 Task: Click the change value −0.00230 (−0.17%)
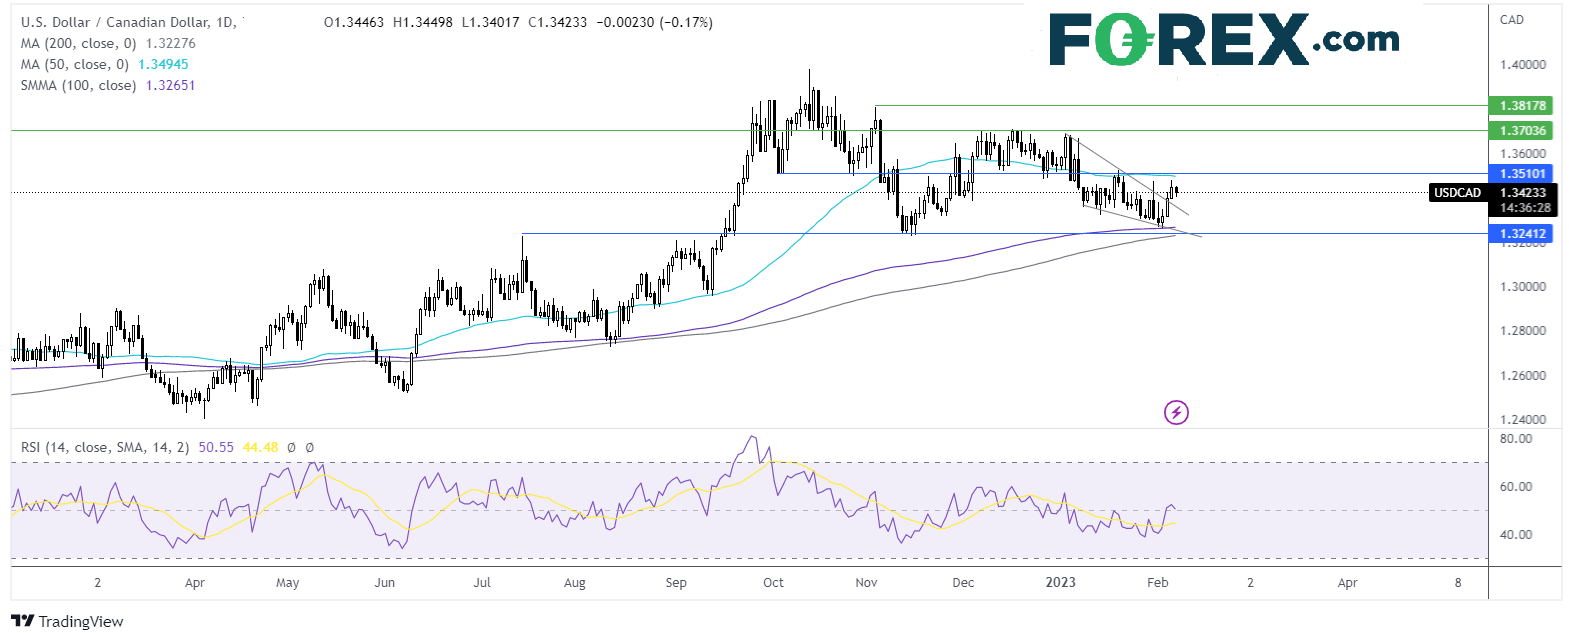pos(654,22)
